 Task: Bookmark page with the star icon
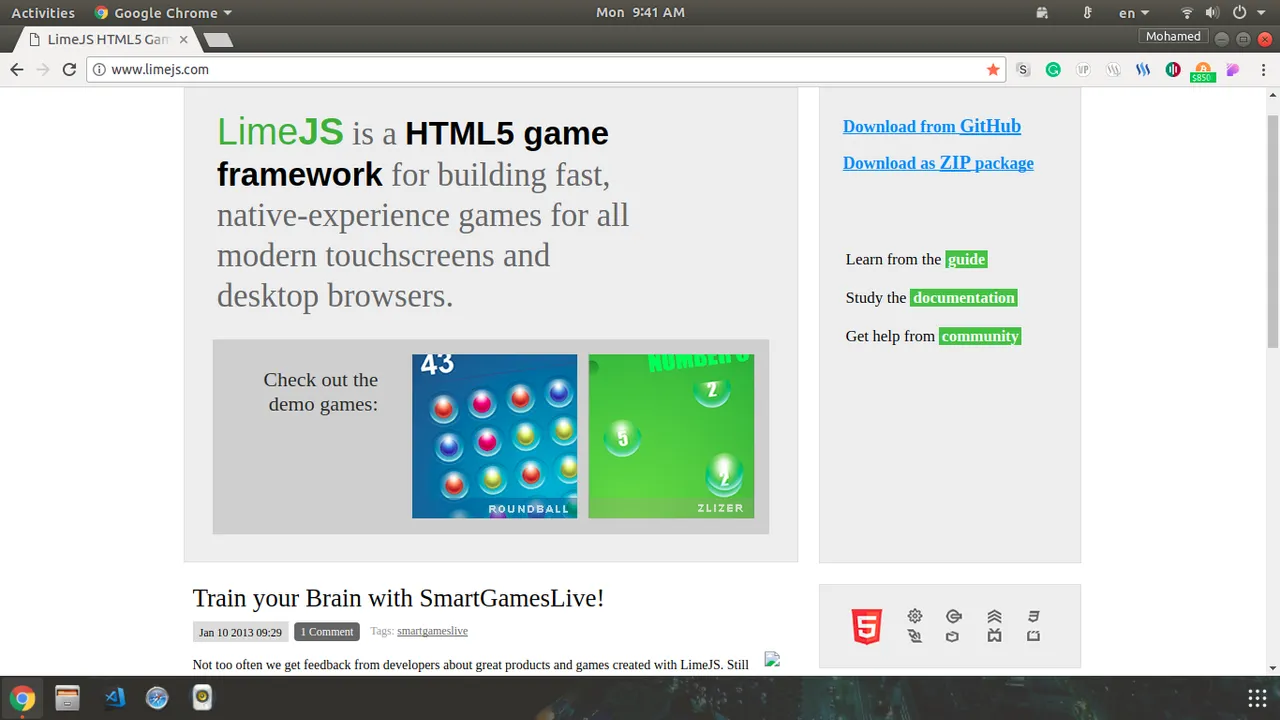coord(993,69)
